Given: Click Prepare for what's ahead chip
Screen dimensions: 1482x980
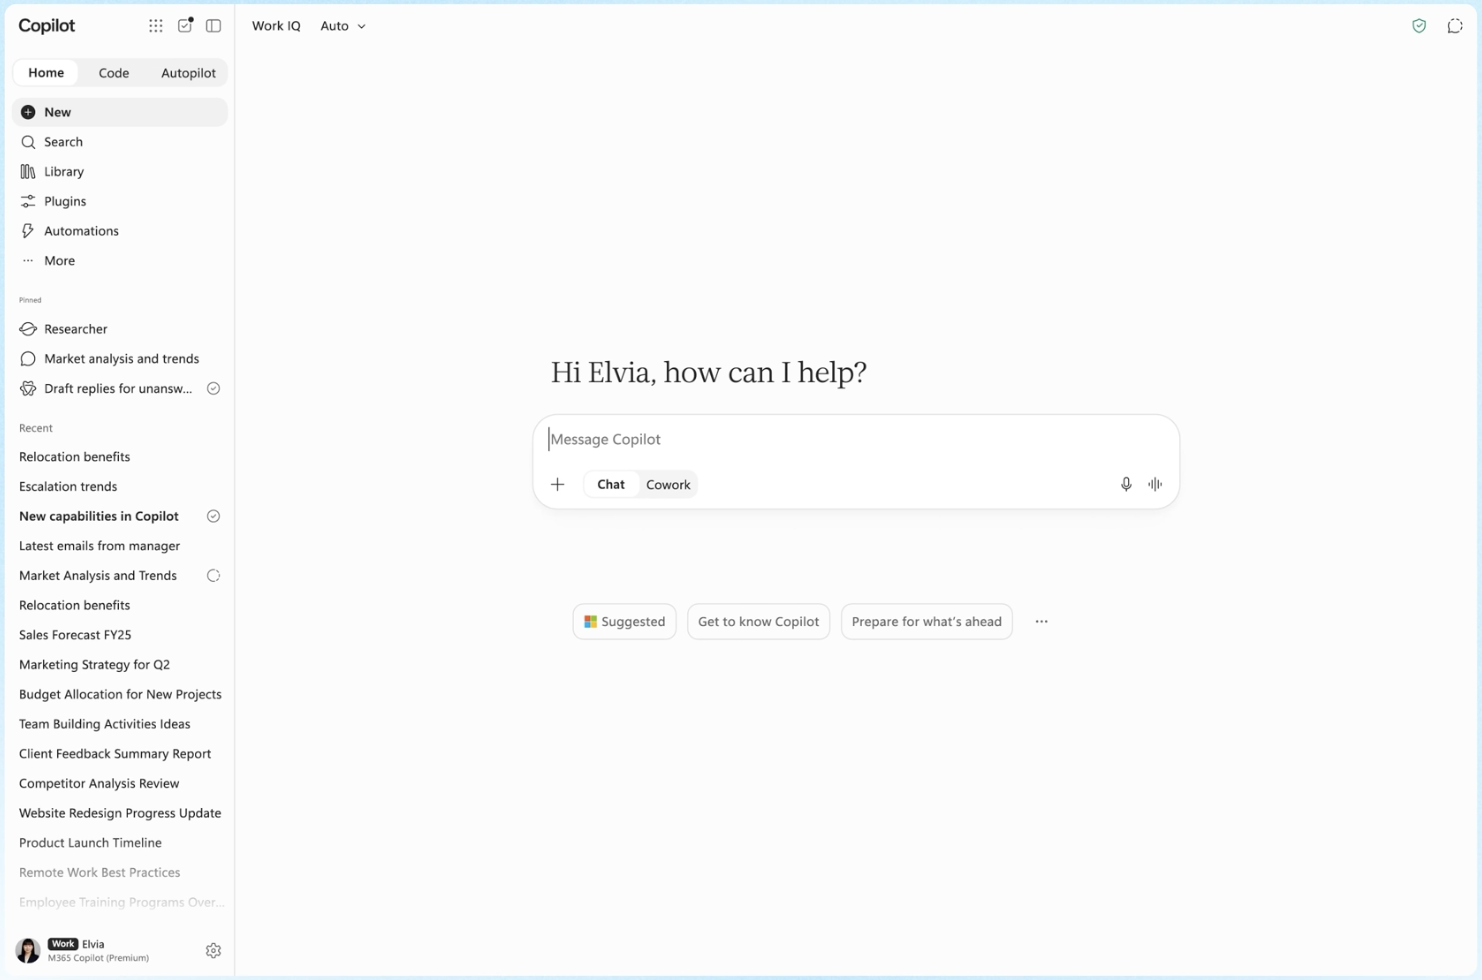Looking at the screenshot, I should tap(926, 622).
